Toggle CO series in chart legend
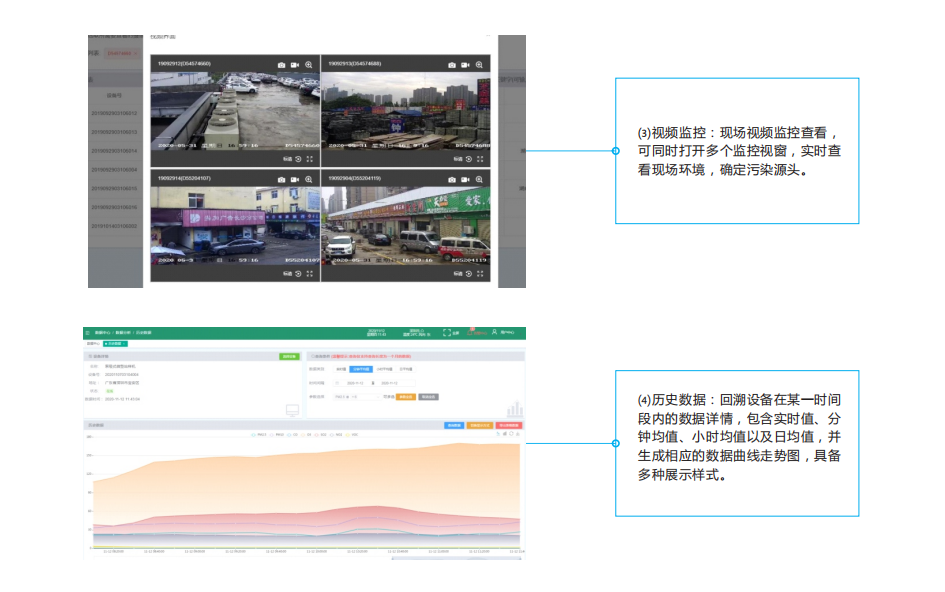This screenshot has width=945, height=592. 292,434
